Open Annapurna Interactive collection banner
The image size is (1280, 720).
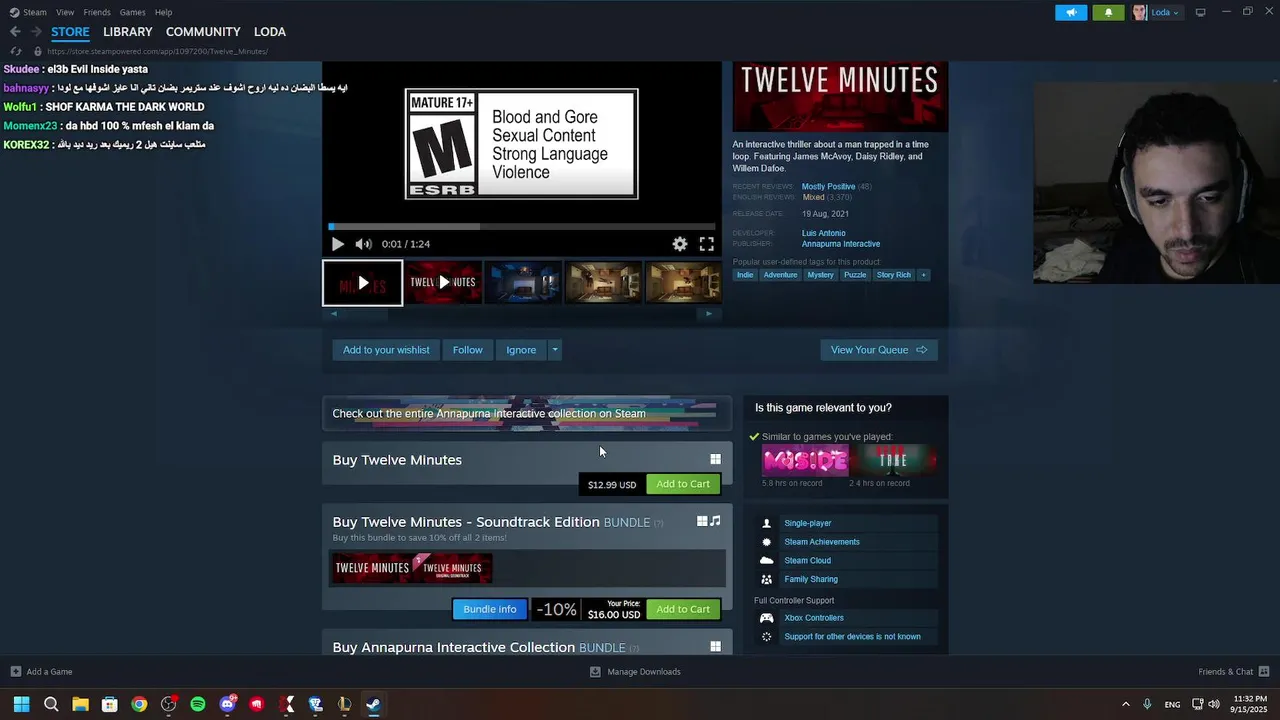(x=527, y=414)
